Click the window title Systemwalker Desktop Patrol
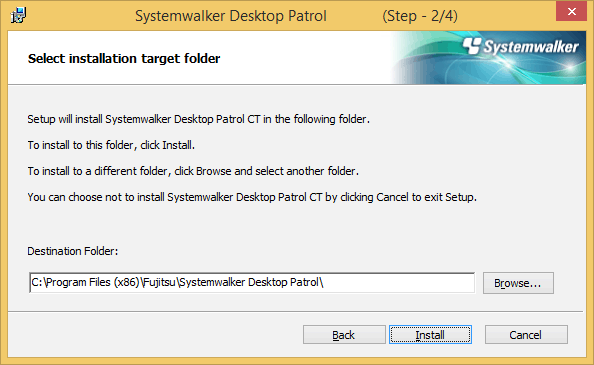This screenshot has height=365, width=594. point(231,16)
